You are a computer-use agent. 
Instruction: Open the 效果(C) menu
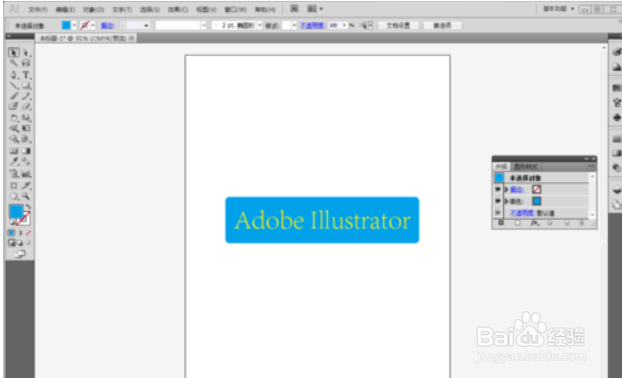(x=178, y=9)
